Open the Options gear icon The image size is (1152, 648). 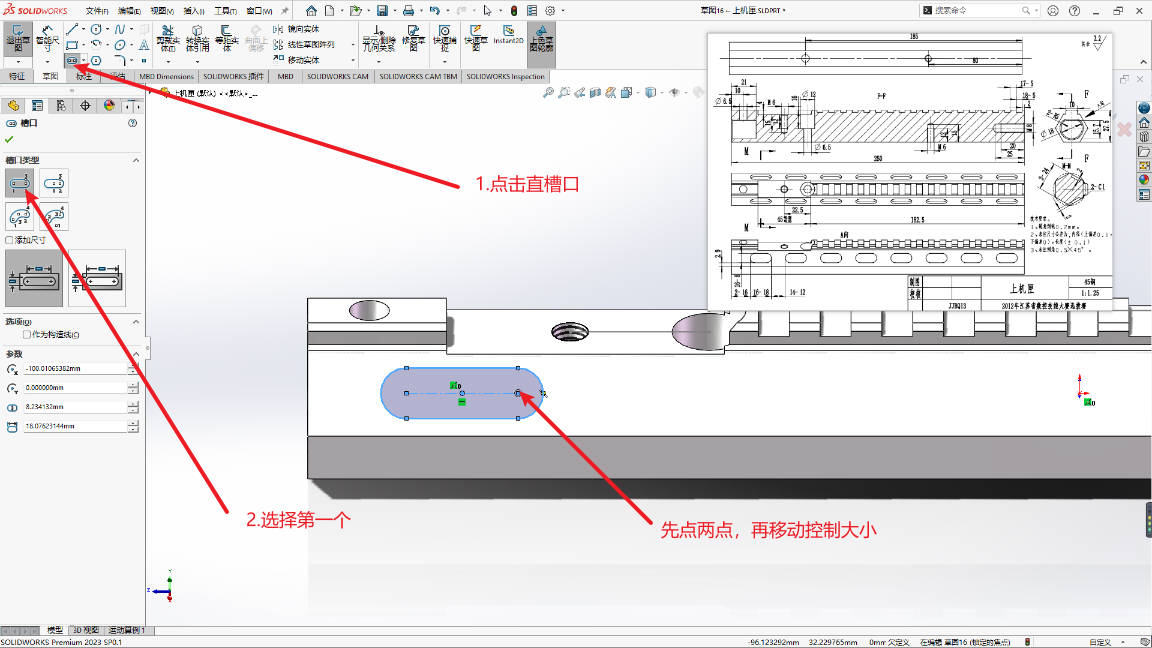[x=550, y=10]
